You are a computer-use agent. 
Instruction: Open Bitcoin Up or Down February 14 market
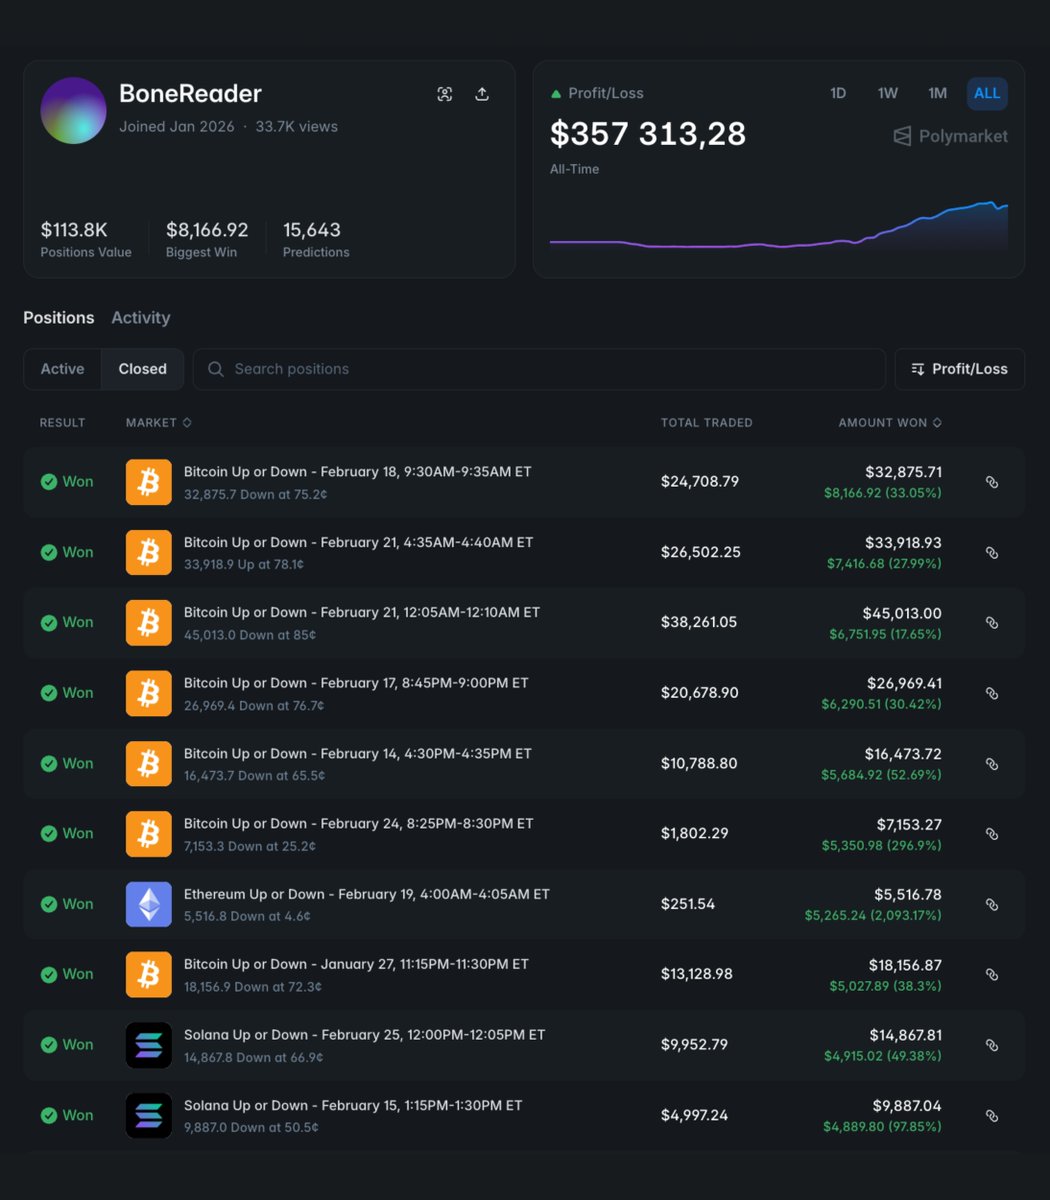click(x=358, y=753)
